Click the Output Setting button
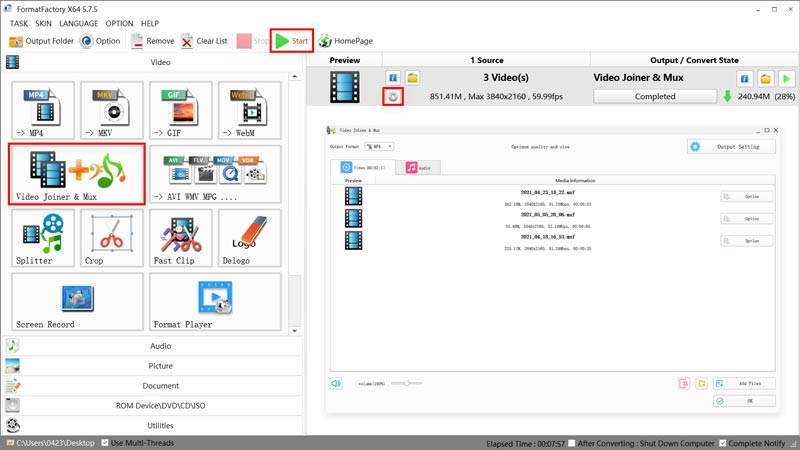 pyautogui.click(x=730, y=146)
